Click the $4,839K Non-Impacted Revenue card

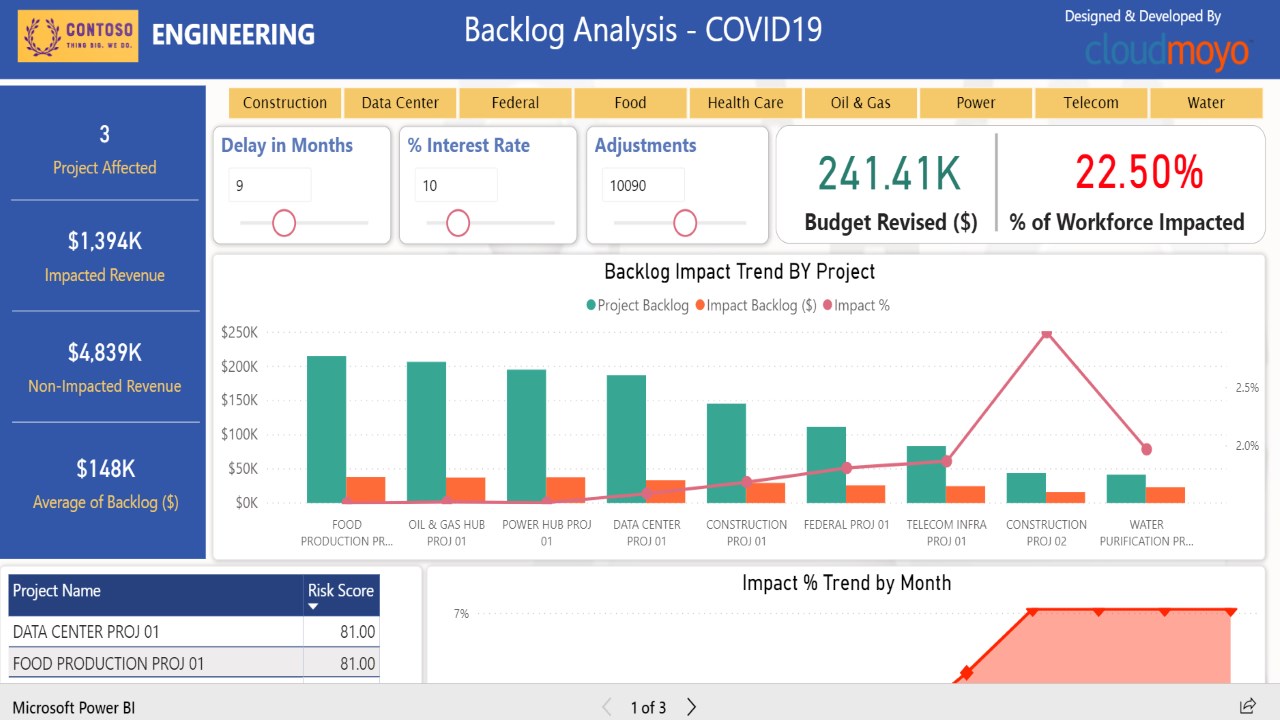click(105, 367)
